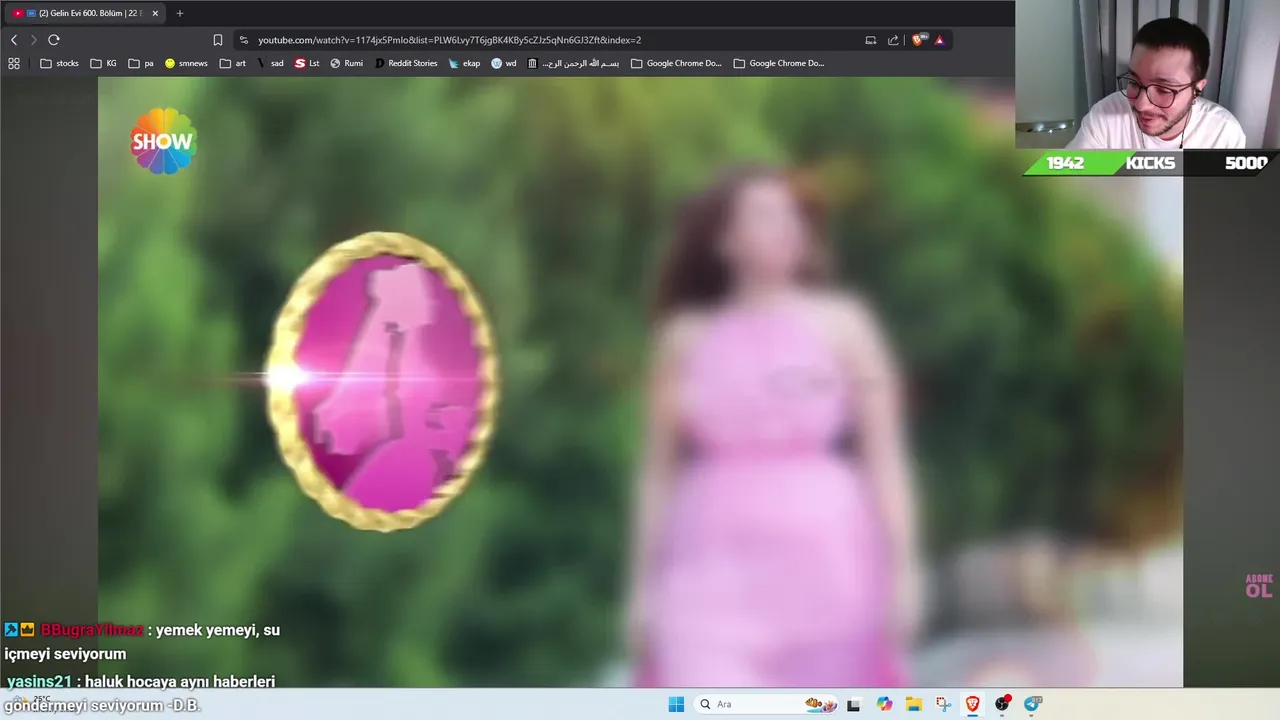Open the Windows Start menu

point(676,704)
